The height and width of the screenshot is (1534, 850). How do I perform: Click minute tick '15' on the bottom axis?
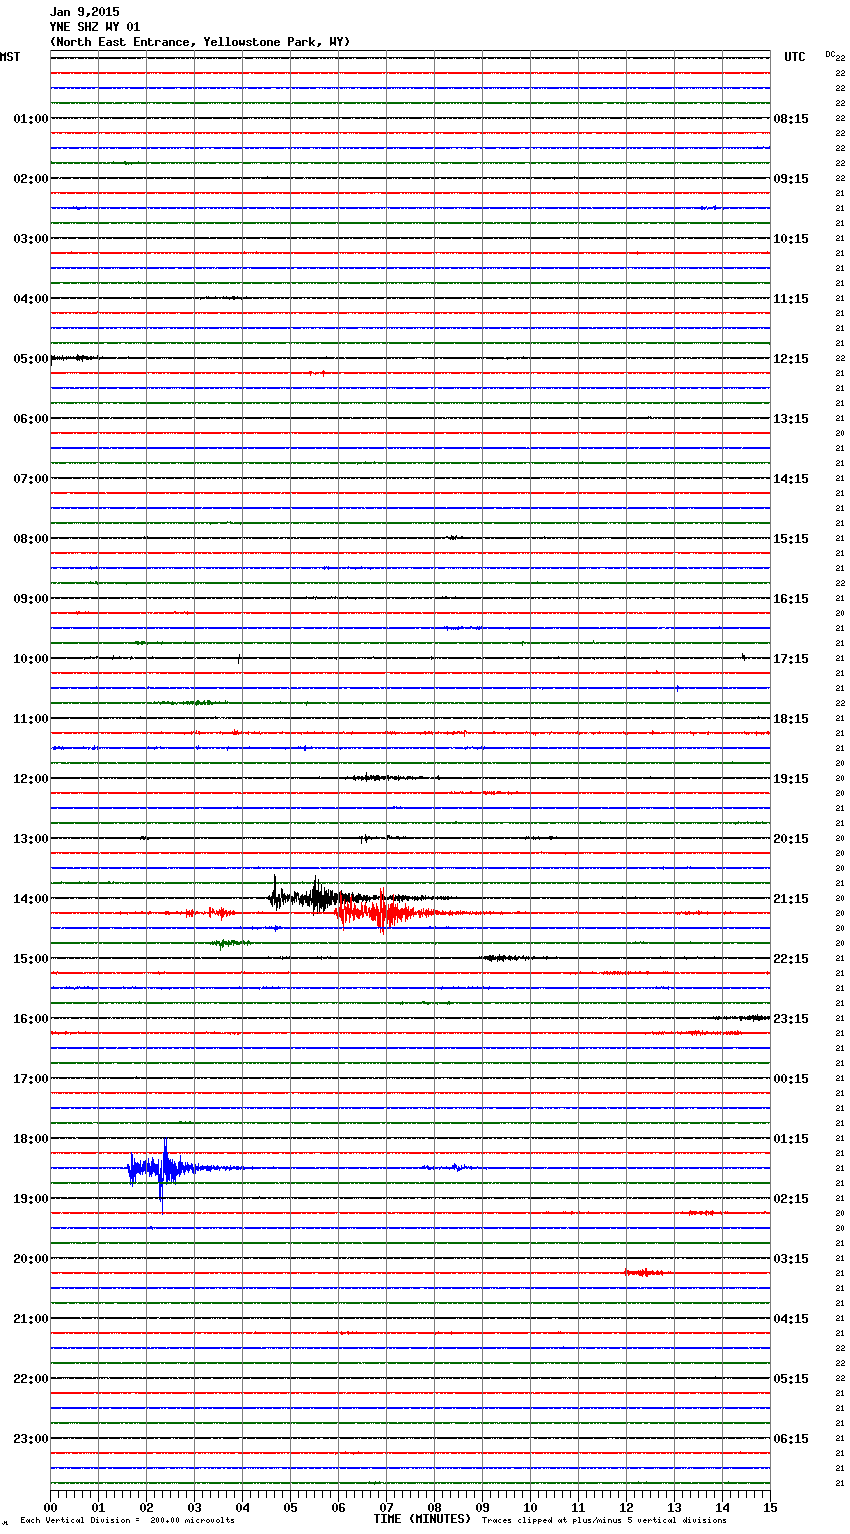[x=770, y=1507]
